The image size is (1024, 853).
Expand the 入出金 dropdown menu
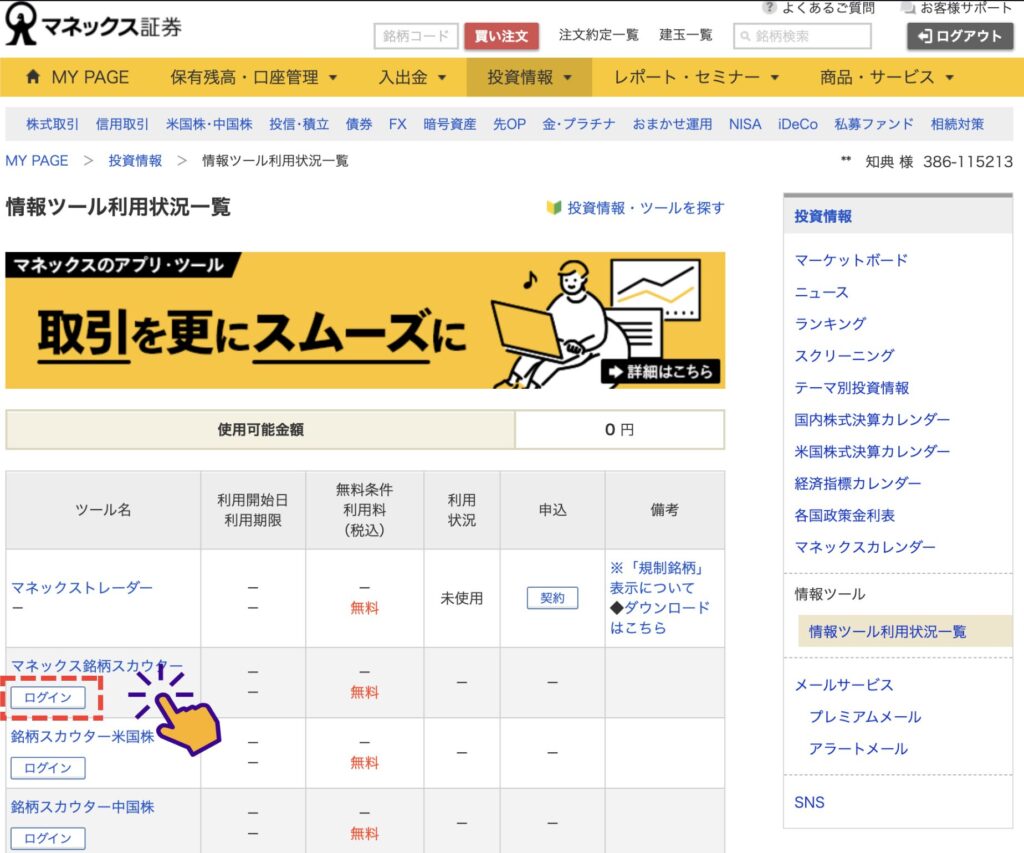(x=412, y=77)
